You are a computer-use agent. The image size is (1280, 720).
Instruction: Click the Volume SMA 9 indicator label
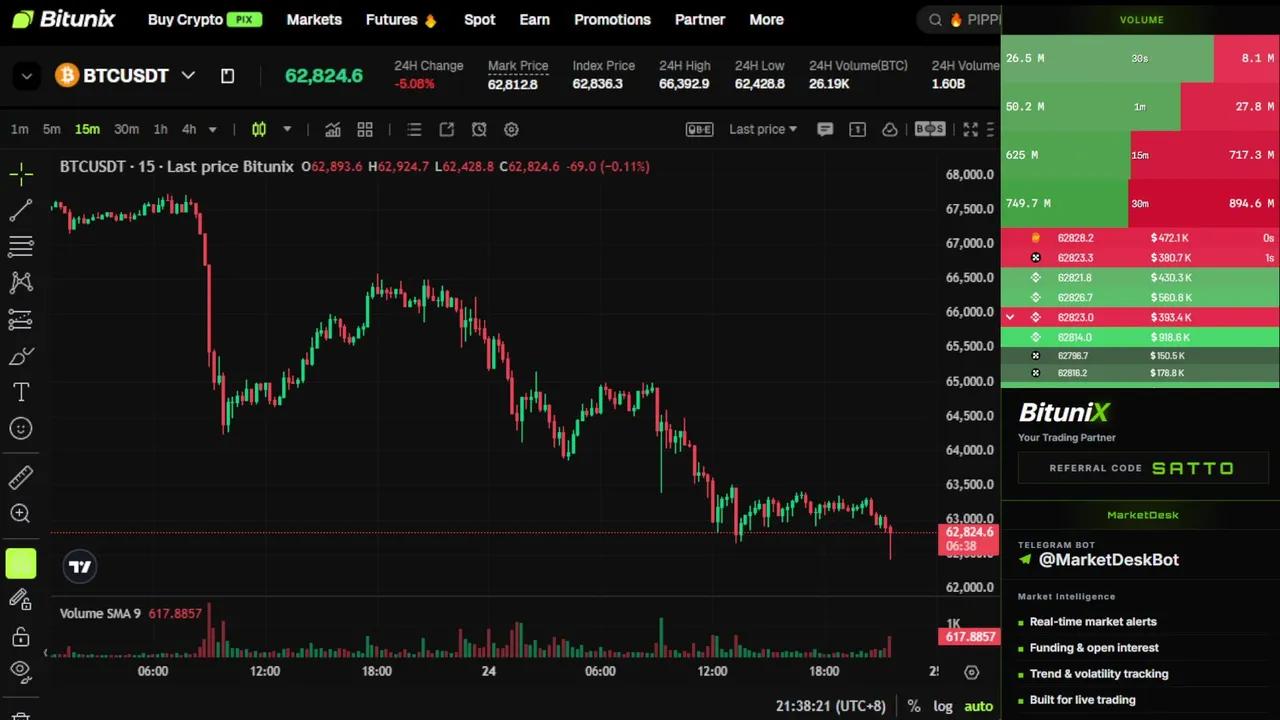[x=100, y=613]
